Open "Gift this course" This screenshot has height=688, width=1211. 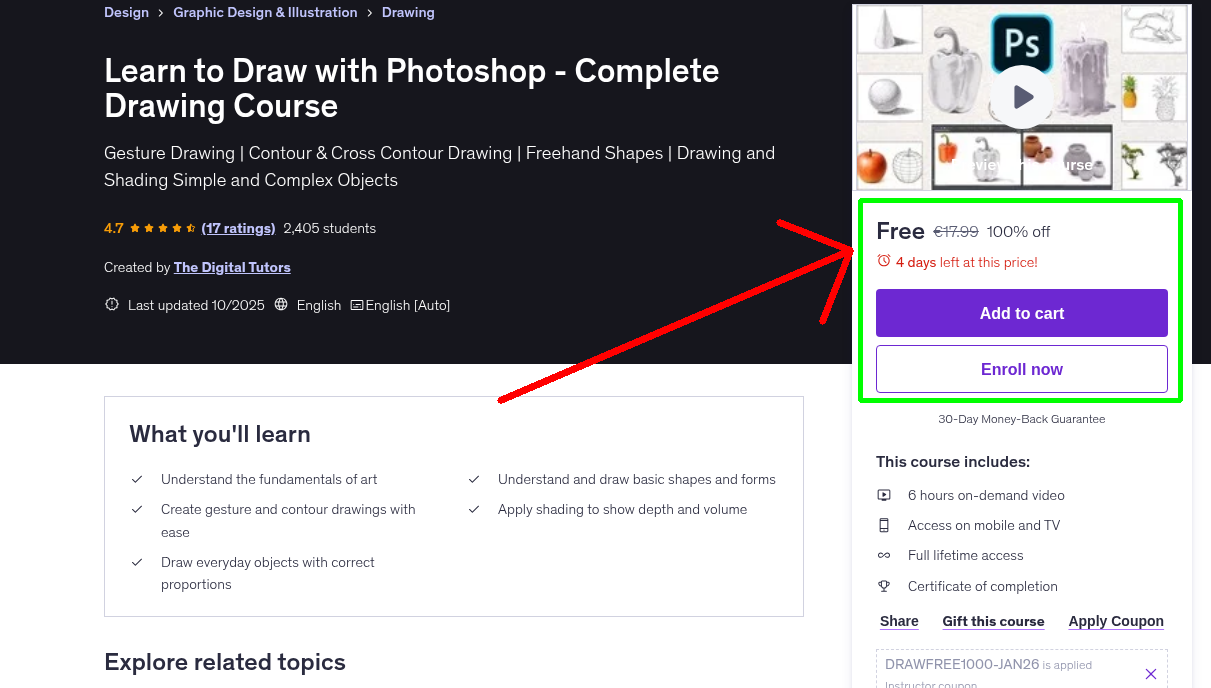click(993, 621)
